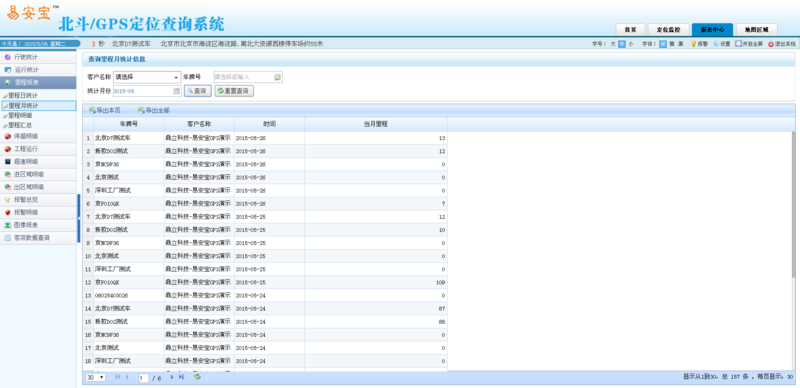The width and height of the screenshot is (800, 388).
Task: Open 出区域明细 in the sidebar
Action: [x=38, y=187]
